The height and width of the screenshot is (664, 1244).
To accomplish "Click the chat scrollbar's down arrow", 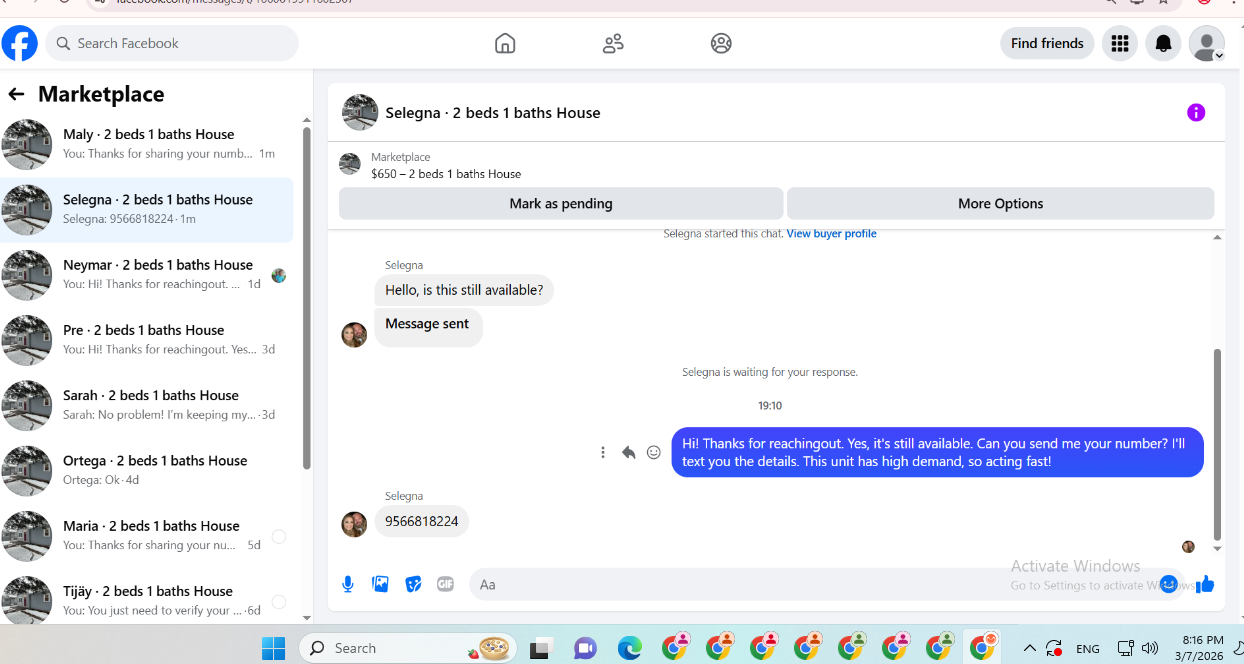I will pos(1217,548).
